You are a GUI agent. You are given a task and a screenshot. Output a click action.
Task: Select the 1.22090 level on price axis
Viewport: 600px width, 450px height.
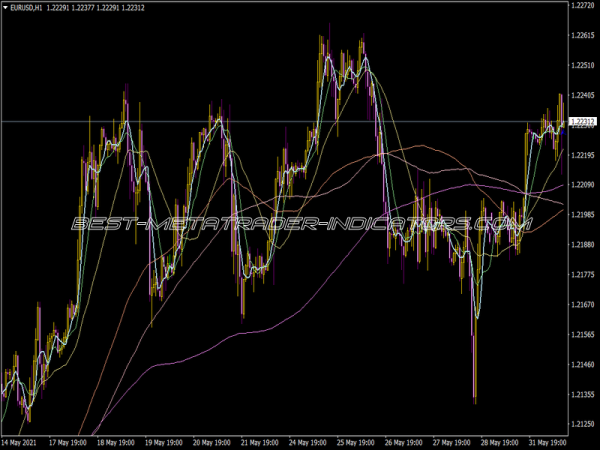point(582,185)
